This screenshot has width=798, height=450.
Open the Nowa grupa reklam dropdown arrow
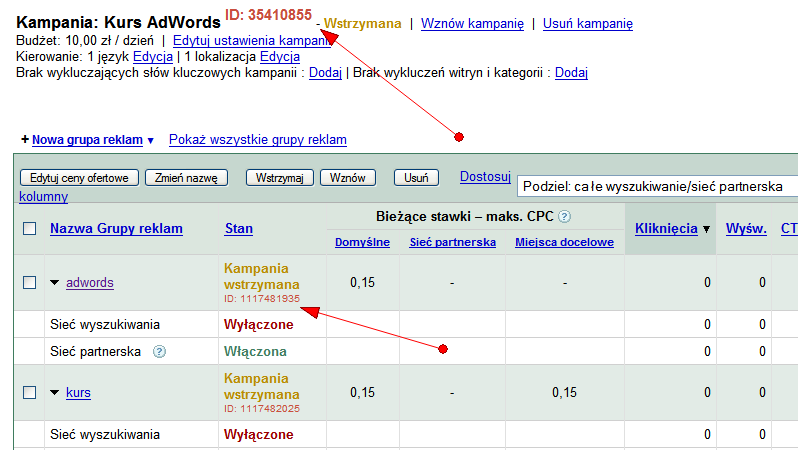(151, 141)
